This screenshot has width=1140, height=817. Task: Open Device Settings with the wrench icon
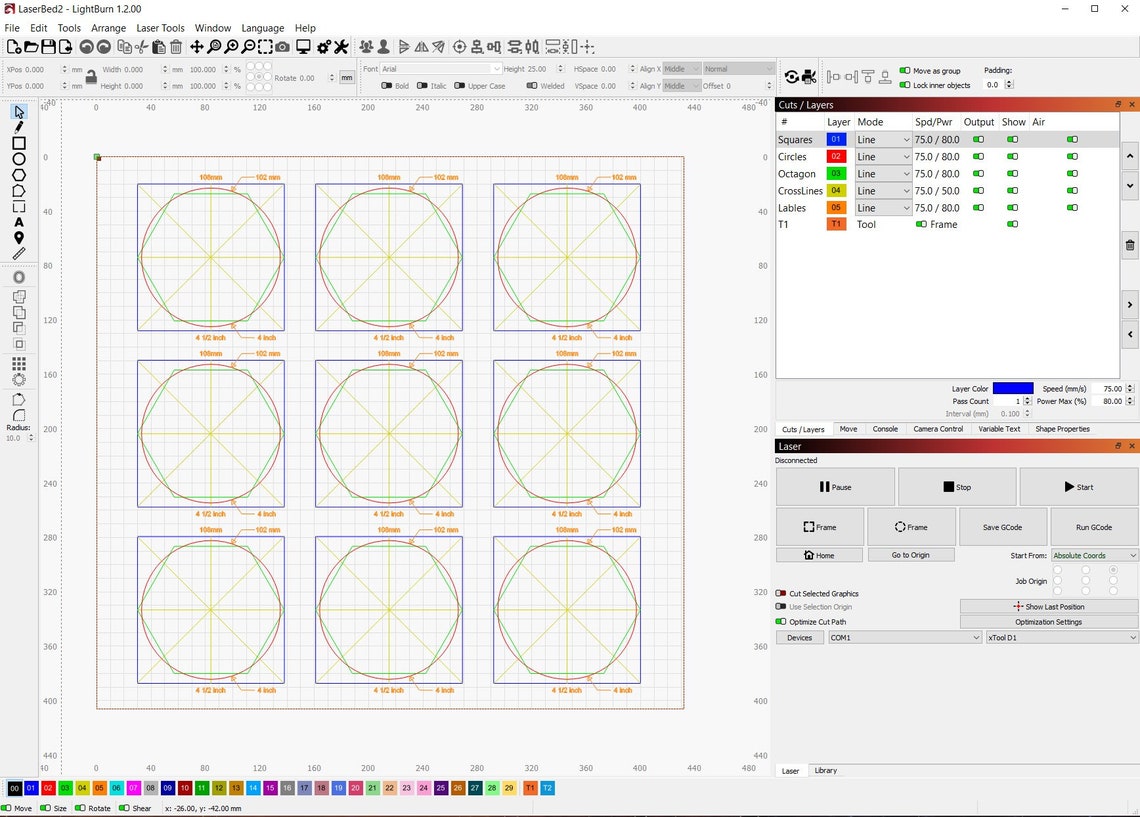pos(341,46)
